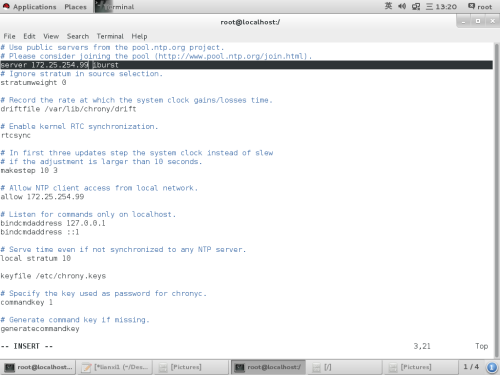Open the Terminal menu
Image resolution: width=500 pixels, height=375 pixels.
click(x=110, y=36)
